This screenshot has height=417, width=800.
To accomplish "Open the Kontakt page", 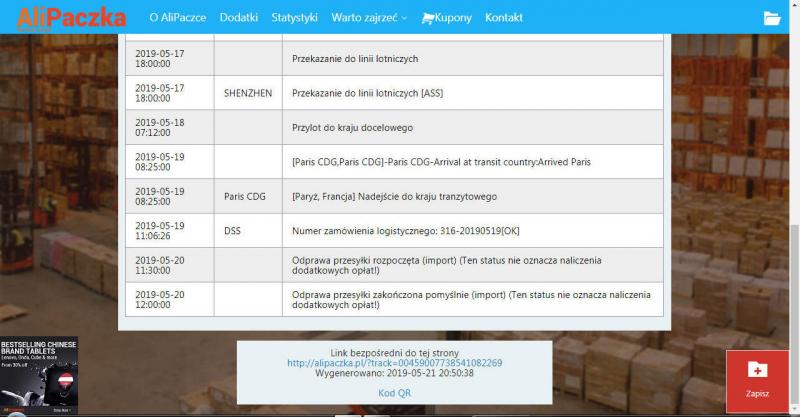I will coord(504,18).
